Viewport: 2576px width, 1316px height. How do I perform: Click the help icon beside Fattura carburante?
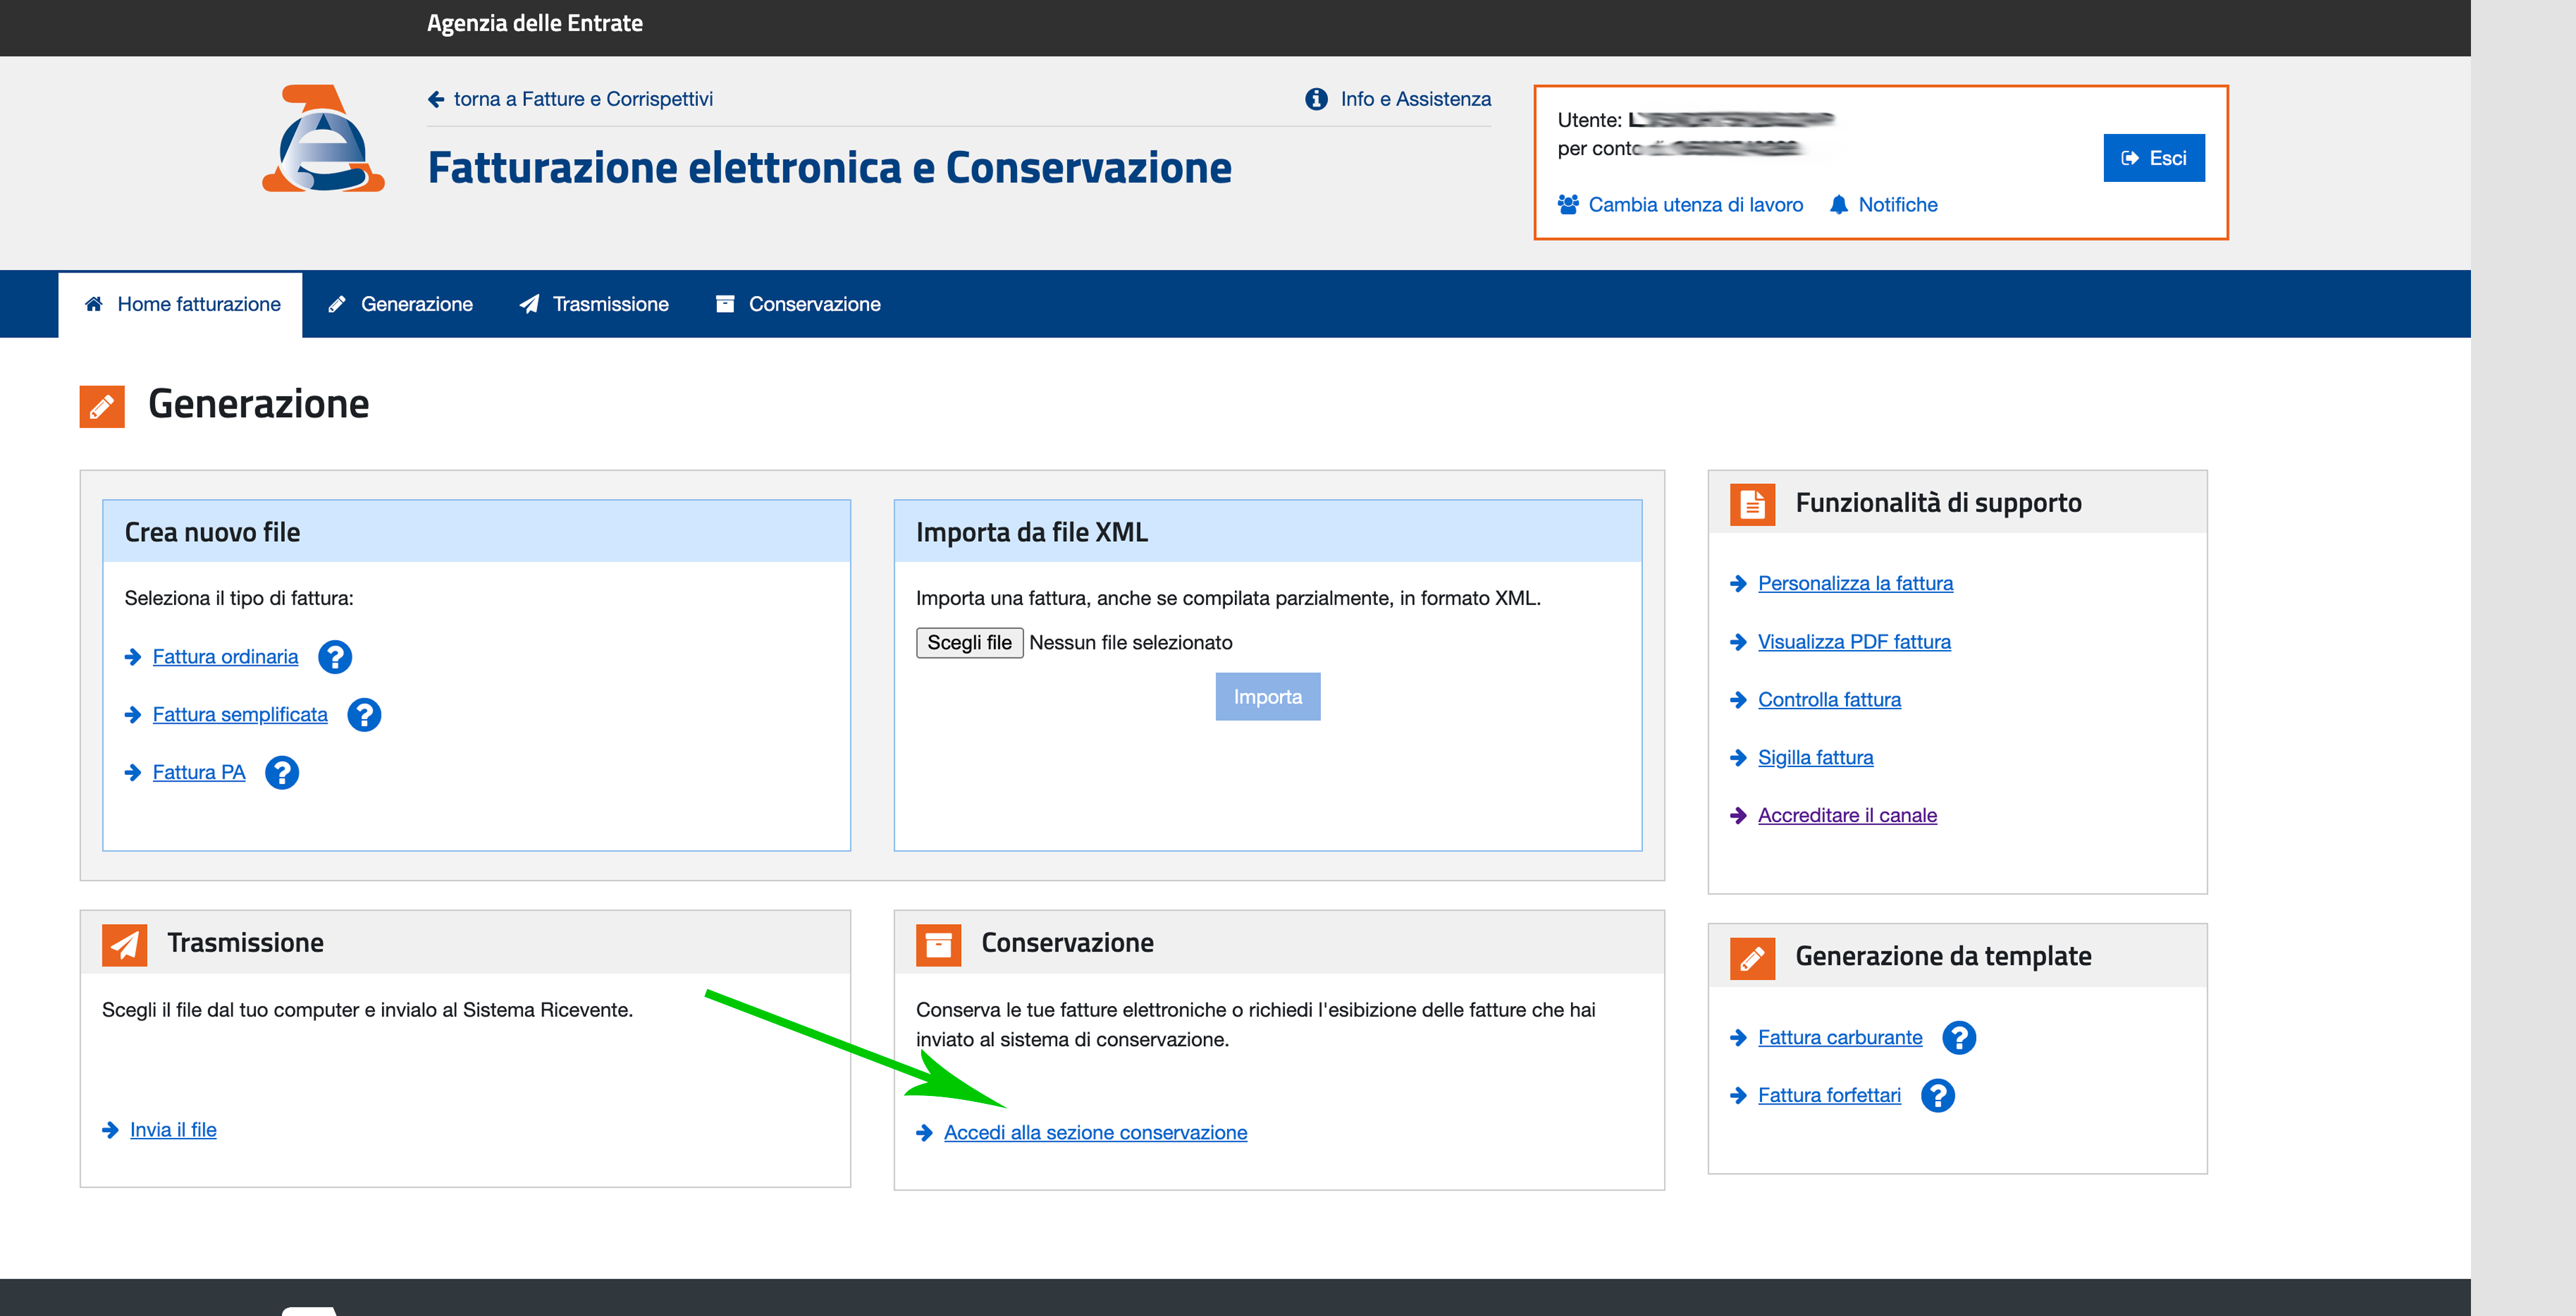(x=1958, y=1038)
